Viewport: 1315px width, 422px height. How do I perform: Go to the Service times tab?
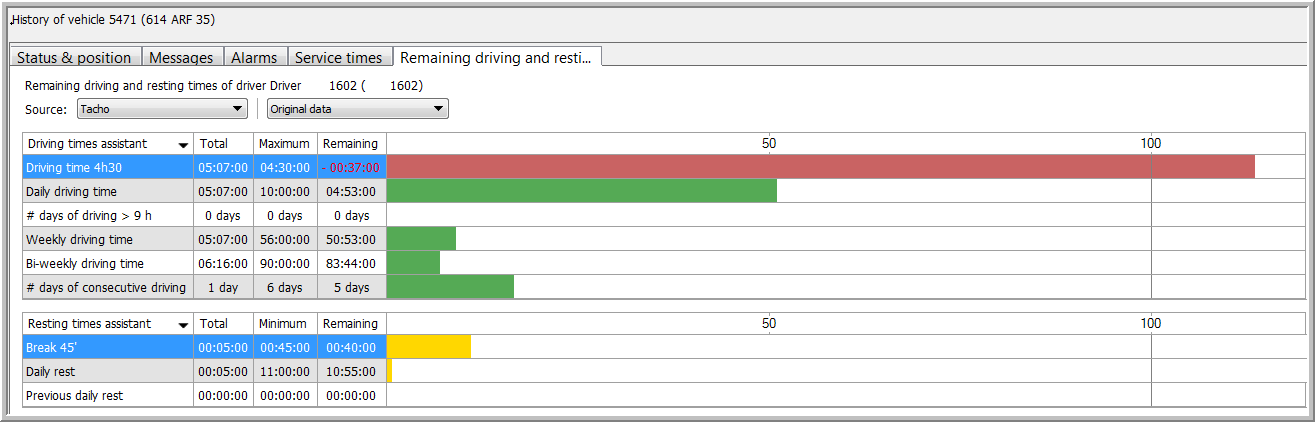tap(340, 58)
